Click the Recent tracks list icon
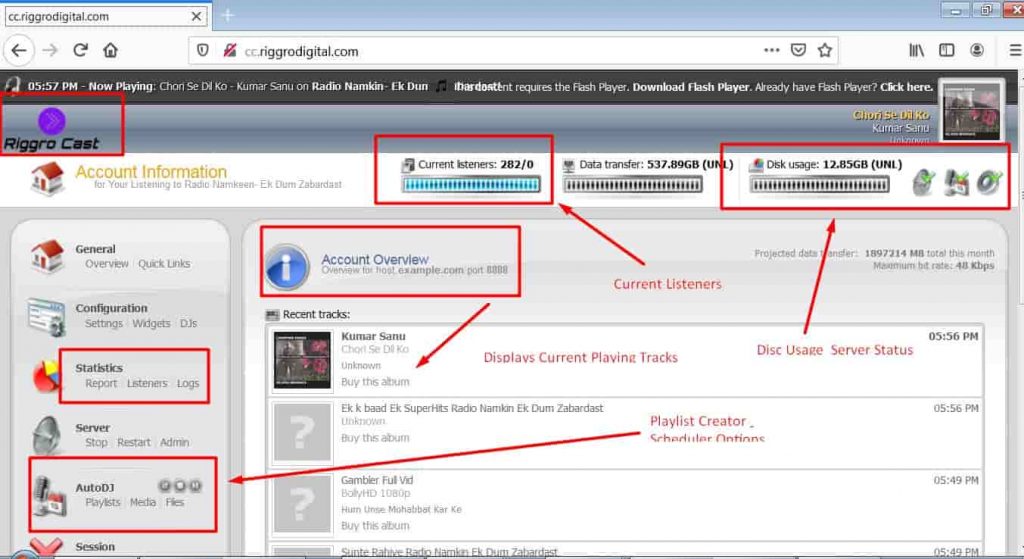This screenshot has width=1024, height=559. (272, 315)
